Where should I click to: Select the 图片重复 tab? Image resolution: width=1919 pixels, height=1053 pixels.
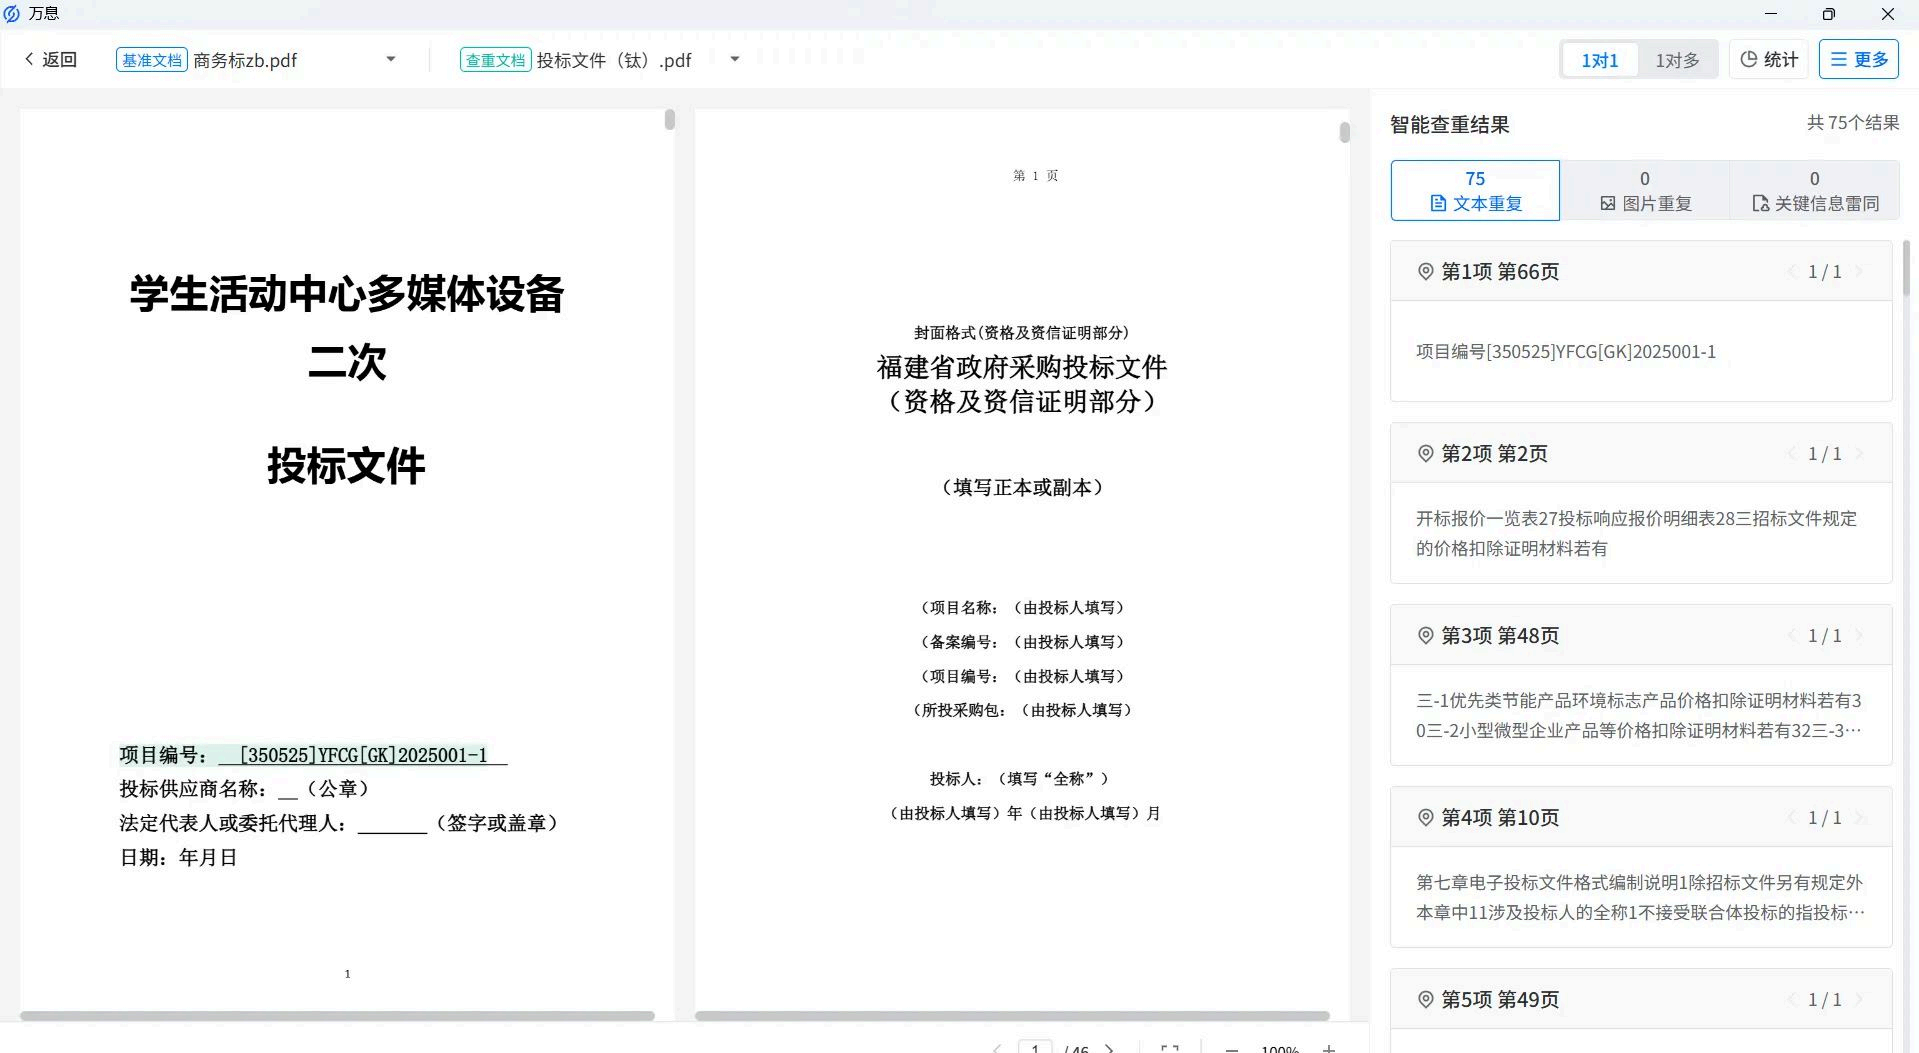tap(1645, 190)
